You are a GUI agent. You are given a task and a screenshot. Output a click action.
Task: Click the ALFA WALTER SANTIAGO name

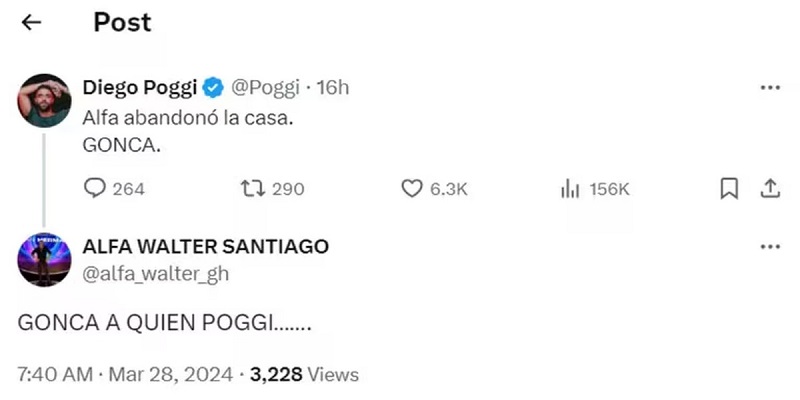206,246
